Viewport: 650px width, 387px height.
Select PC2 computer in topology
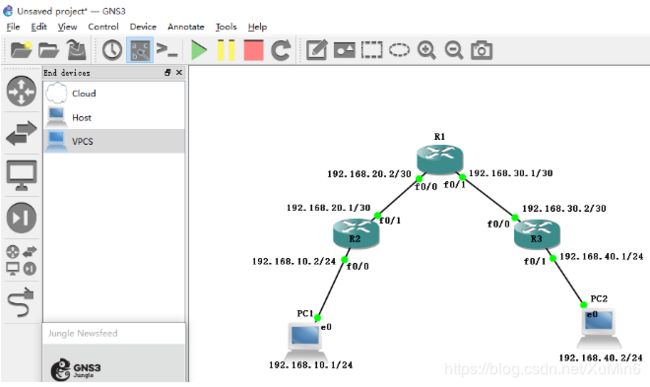click(599, 329)
